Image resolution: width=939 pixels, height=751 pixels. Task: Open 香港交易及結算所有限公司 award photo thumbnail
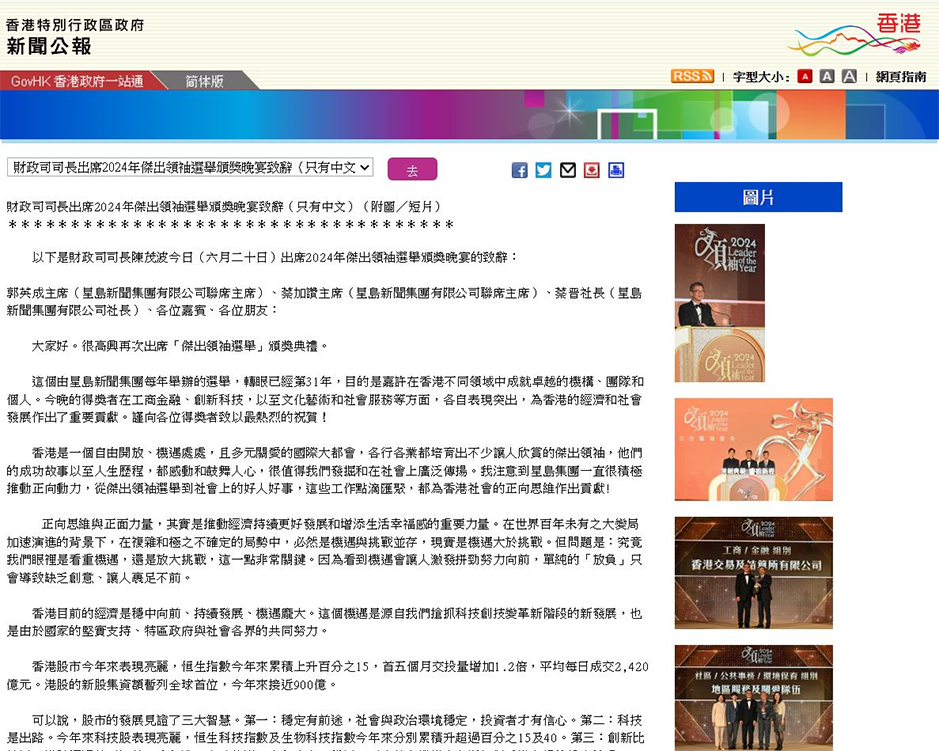pos(753,572)
